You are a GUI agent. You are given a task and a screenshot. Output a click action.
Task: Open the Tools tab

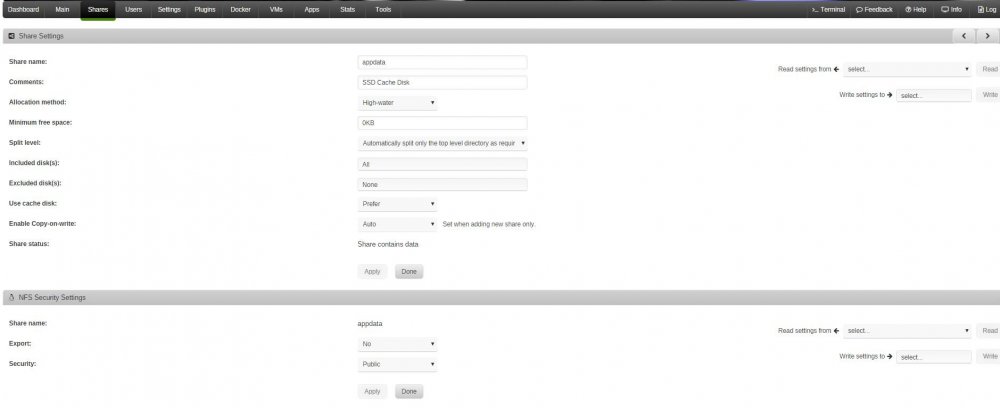tap(383, 10)
